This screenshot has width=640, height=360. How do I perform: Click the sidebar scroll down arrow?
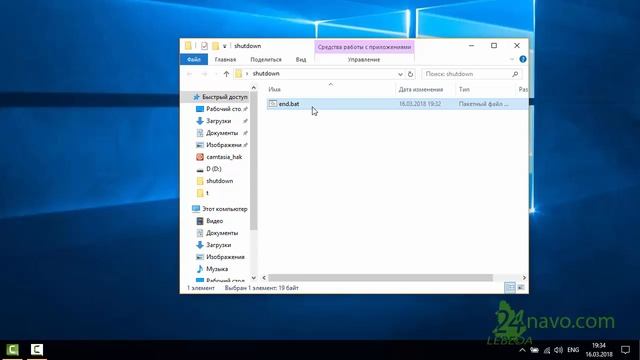[253, 278]
